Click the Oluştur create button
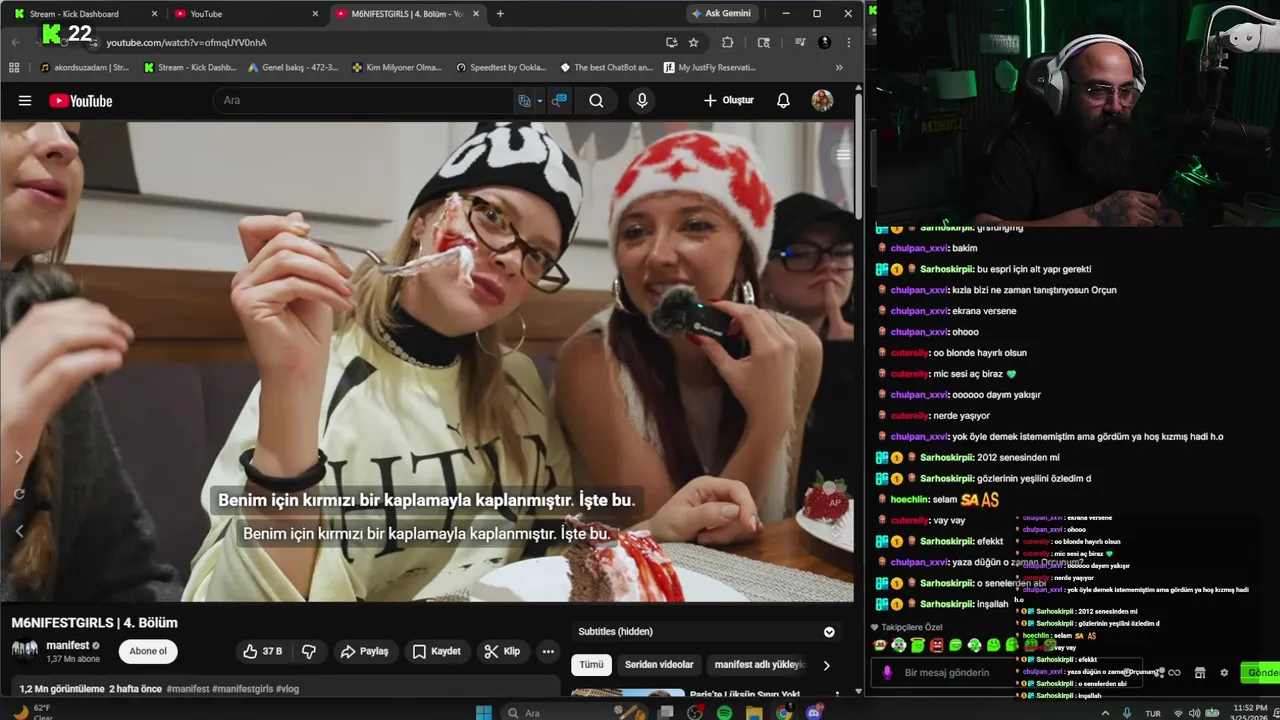1280x720 pixels. [x=729, y=100]
